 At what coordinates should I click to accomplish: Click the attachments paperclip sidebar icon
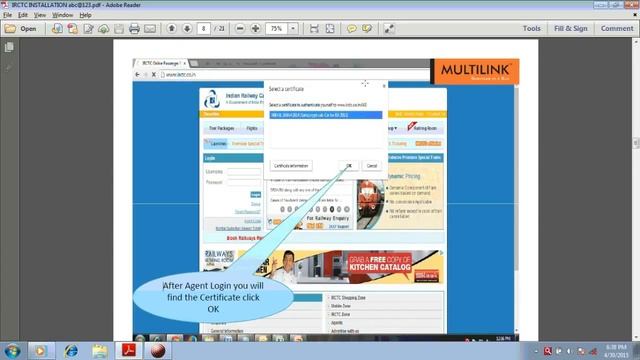click(9, 67)
